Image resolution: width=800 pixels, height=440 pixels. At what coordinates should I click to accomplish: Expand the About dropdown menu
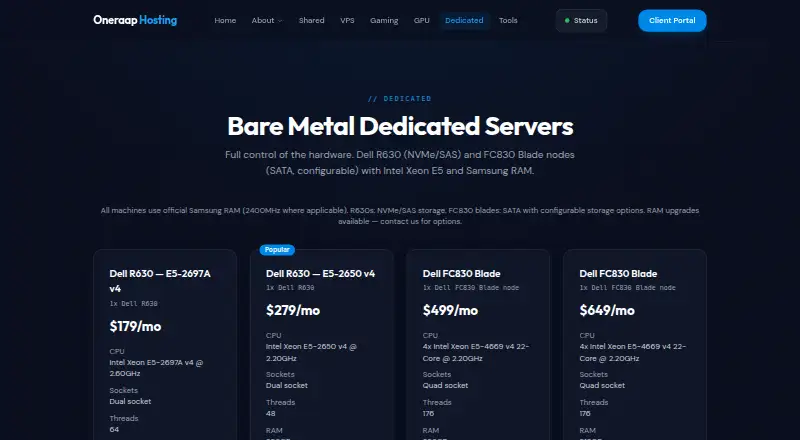267,20
